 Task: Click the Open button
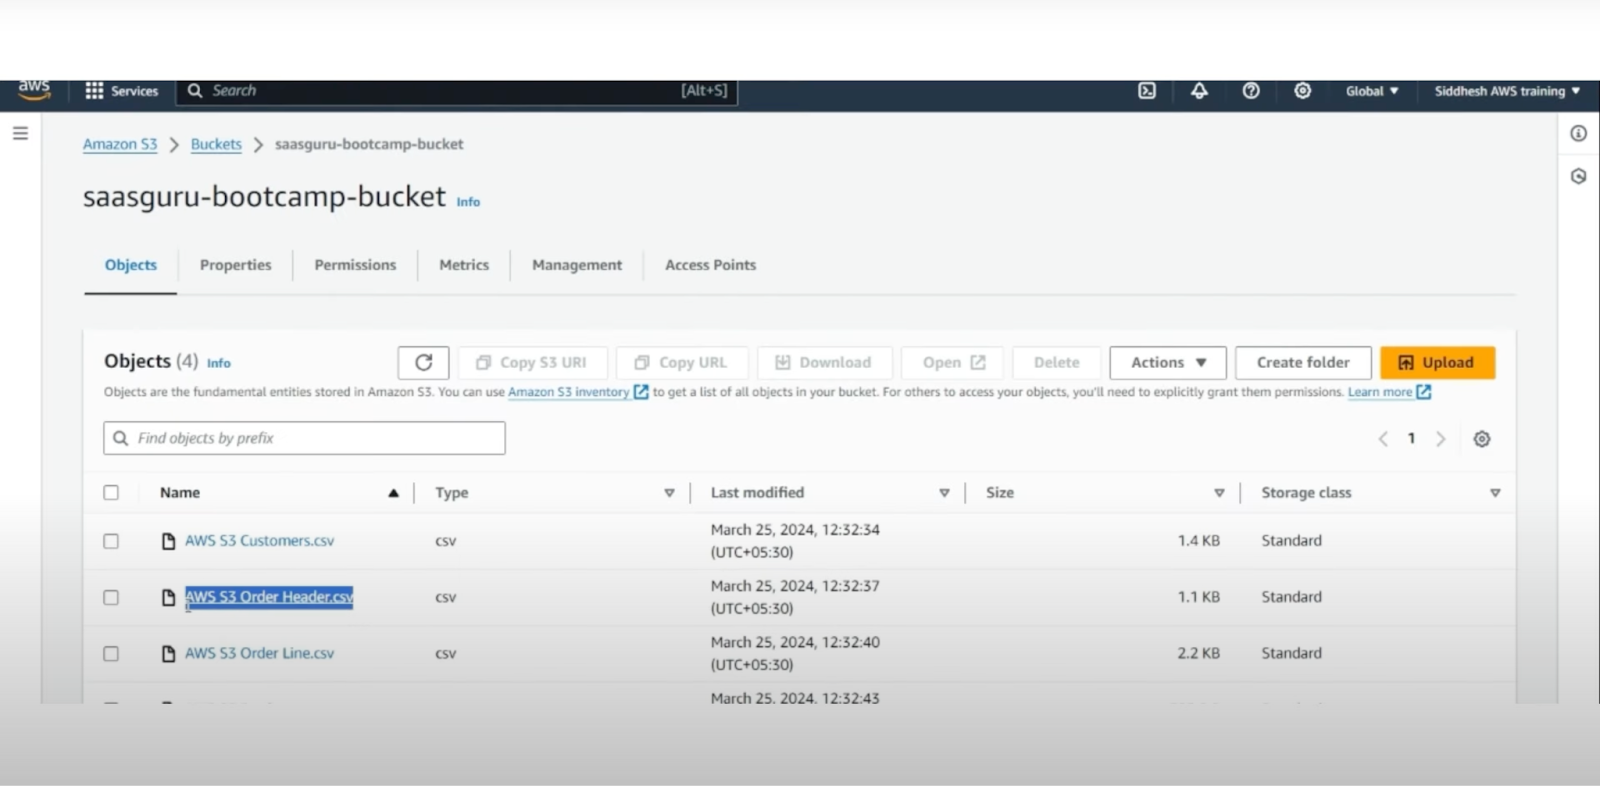(x=953, y=362)
